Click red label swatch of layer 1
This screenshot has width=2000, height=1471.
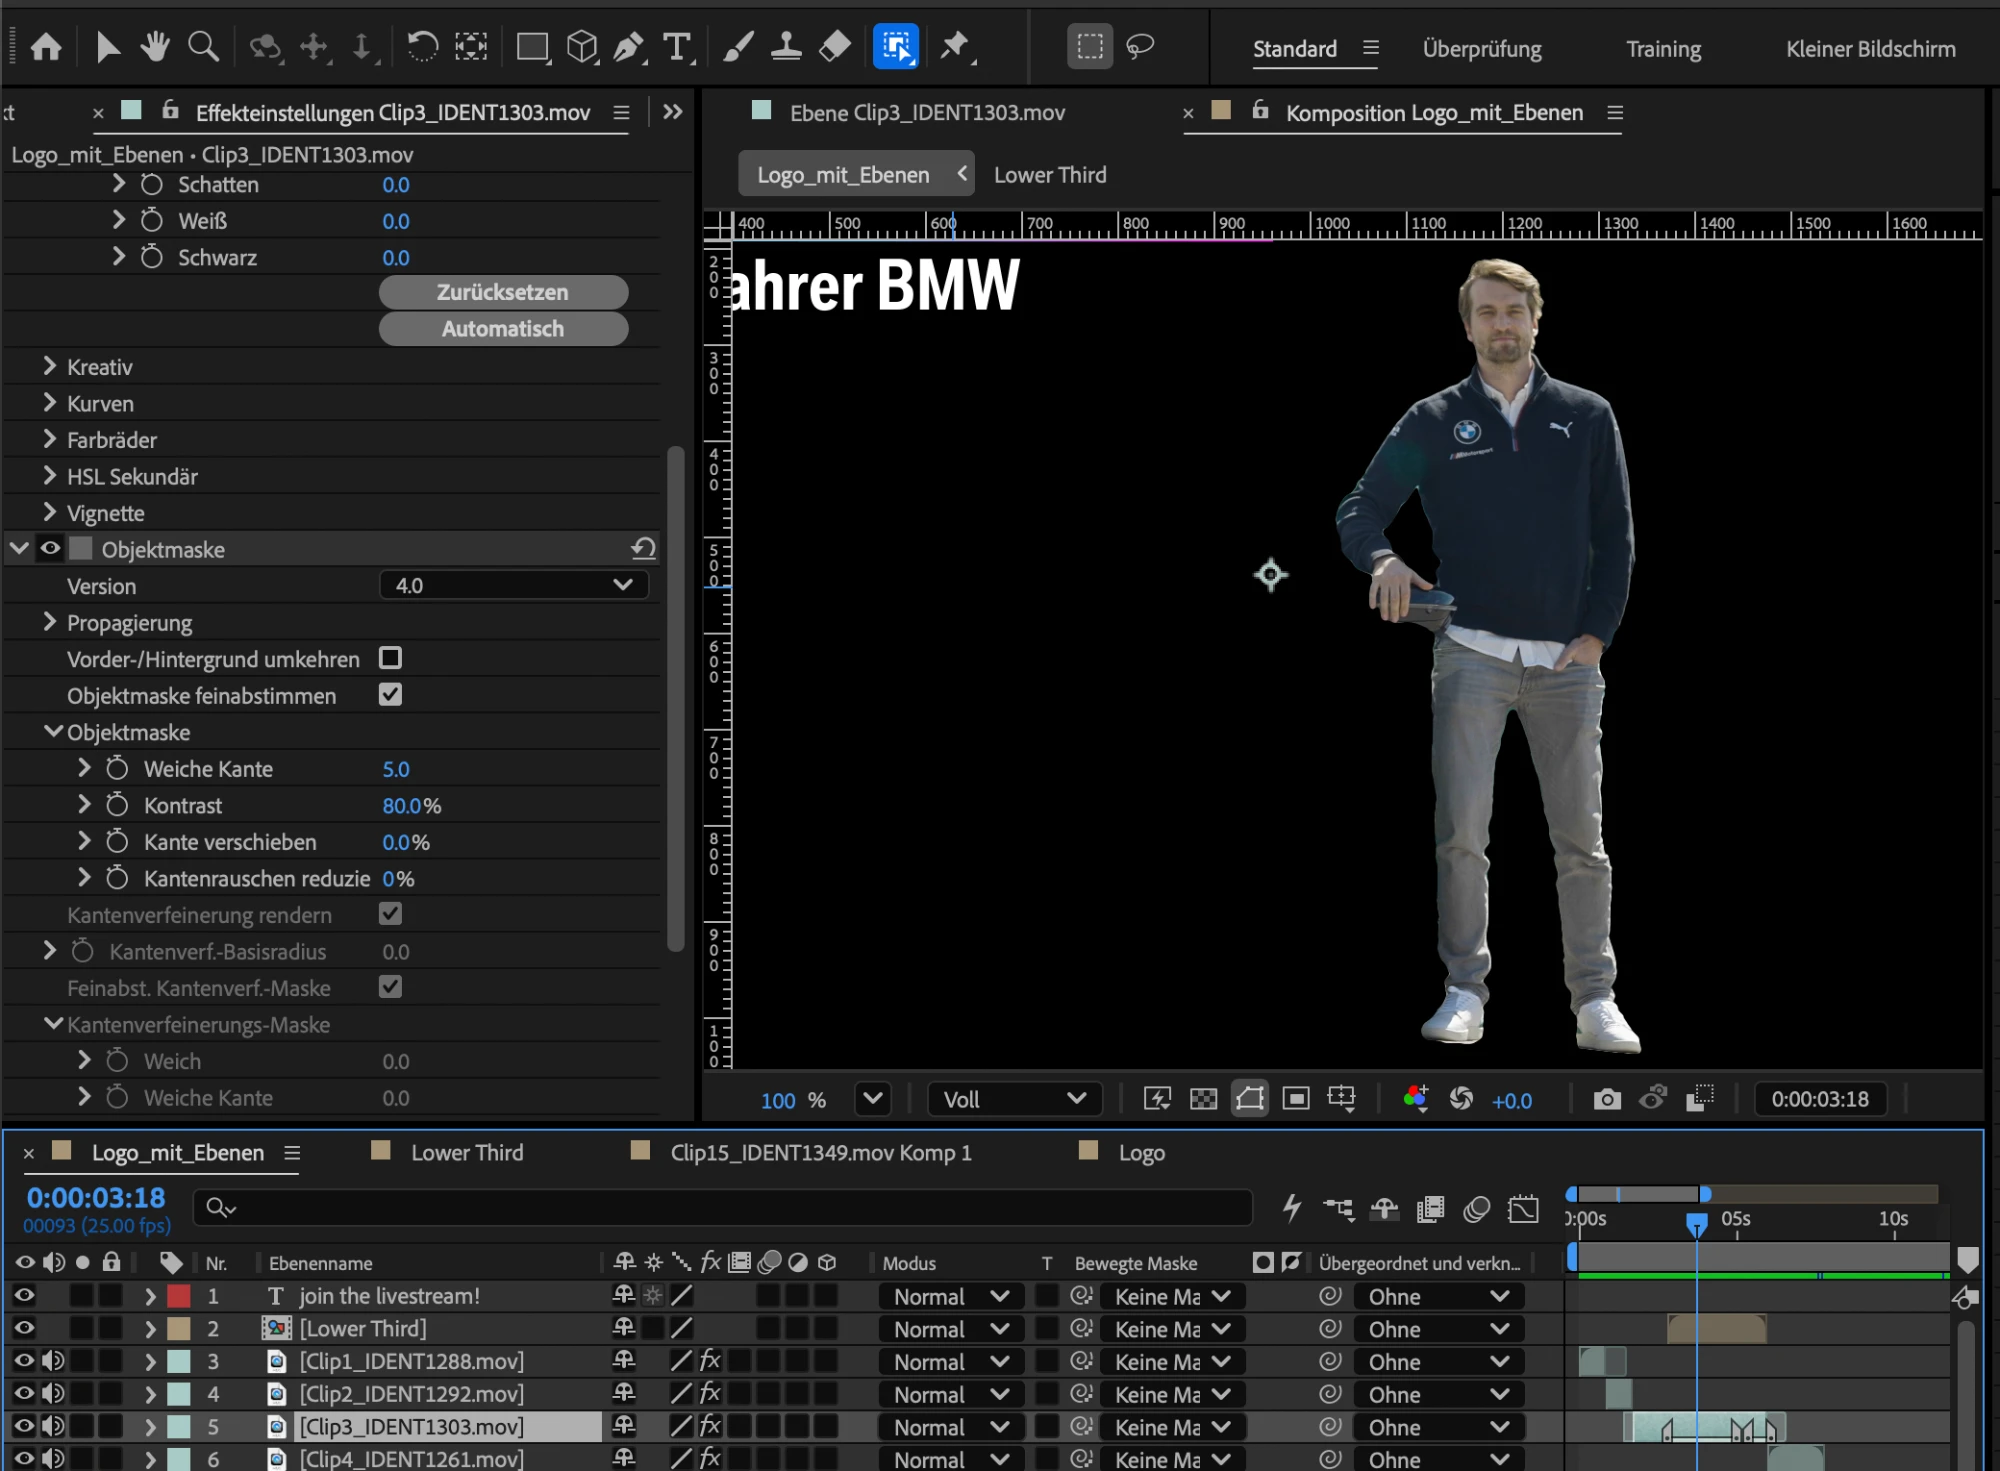click(179, 1296)
